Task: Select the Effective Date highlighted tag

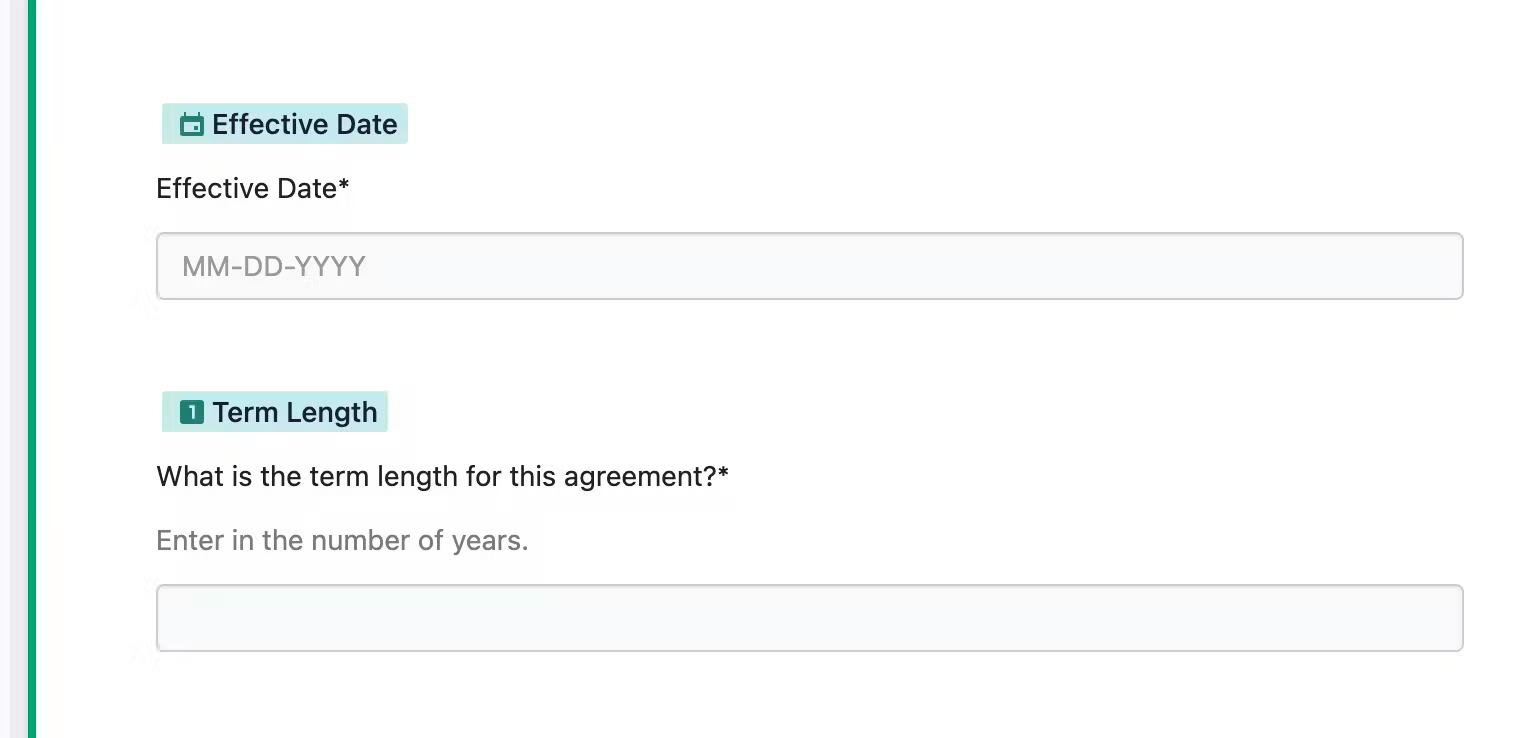Action: (285, 124)
